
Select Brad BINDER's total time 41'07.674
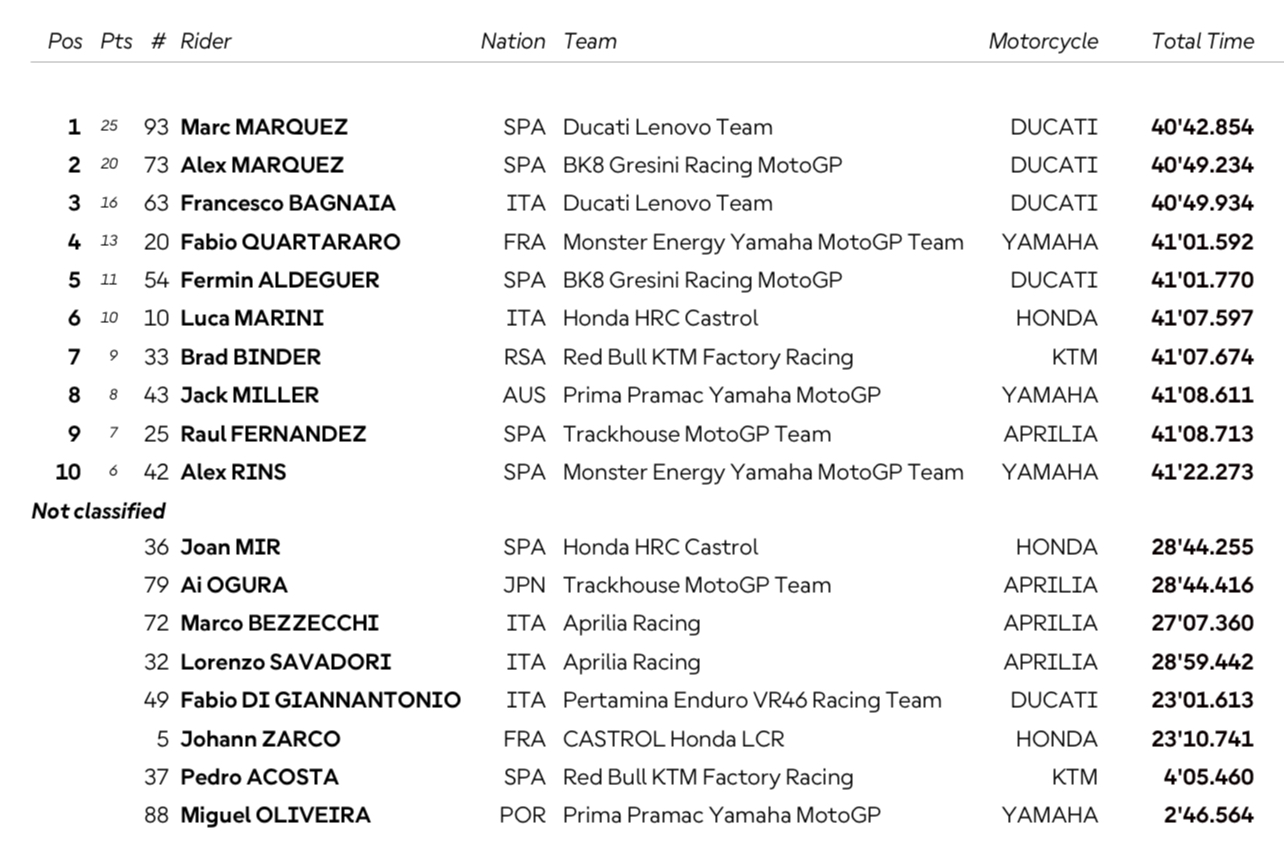coord(1202,357)
